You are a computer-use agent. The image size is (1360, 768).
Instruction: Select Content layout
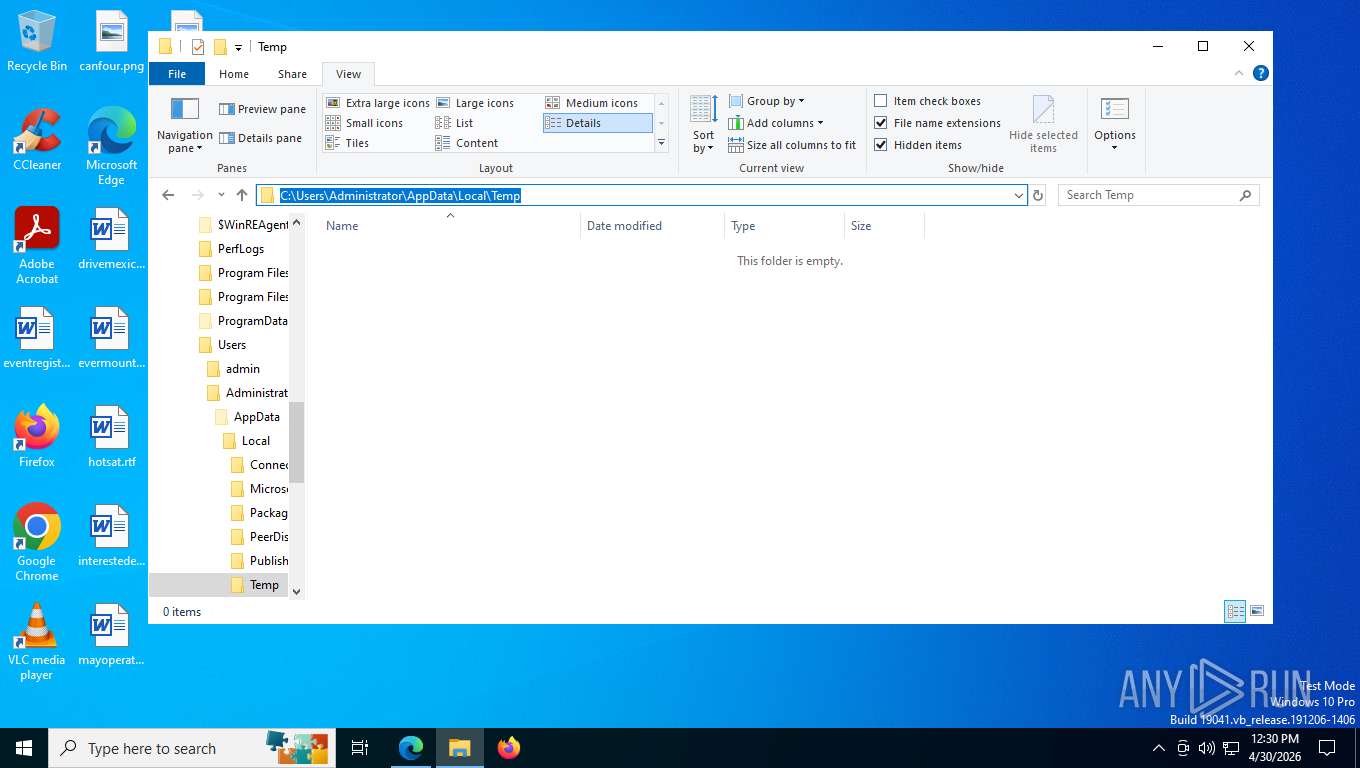click(x=467, y=143)
